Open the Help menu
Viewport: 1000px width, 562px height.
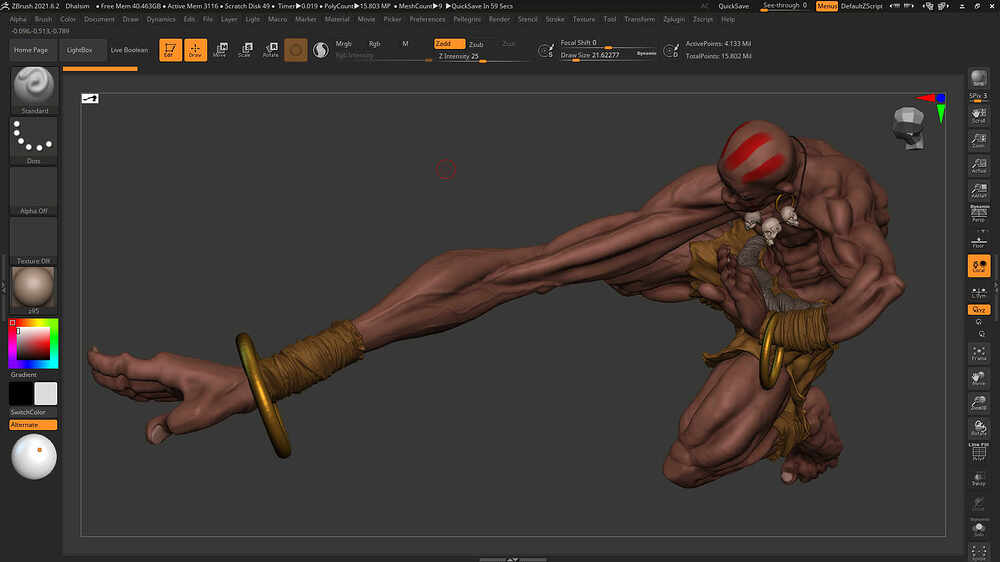[x=728, y=19]
